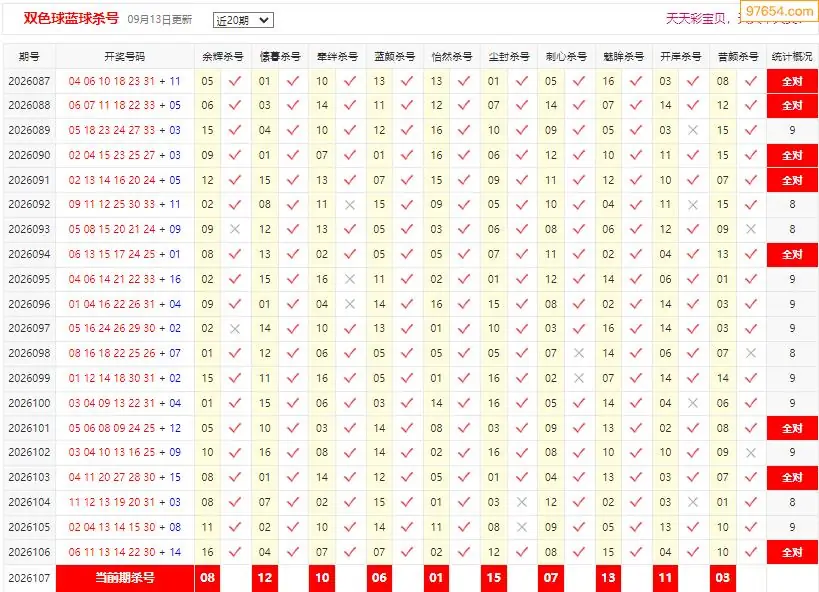Click the 双色球蓝球杀号 page title
The image size is (819, 592).
tap(72, 19)
